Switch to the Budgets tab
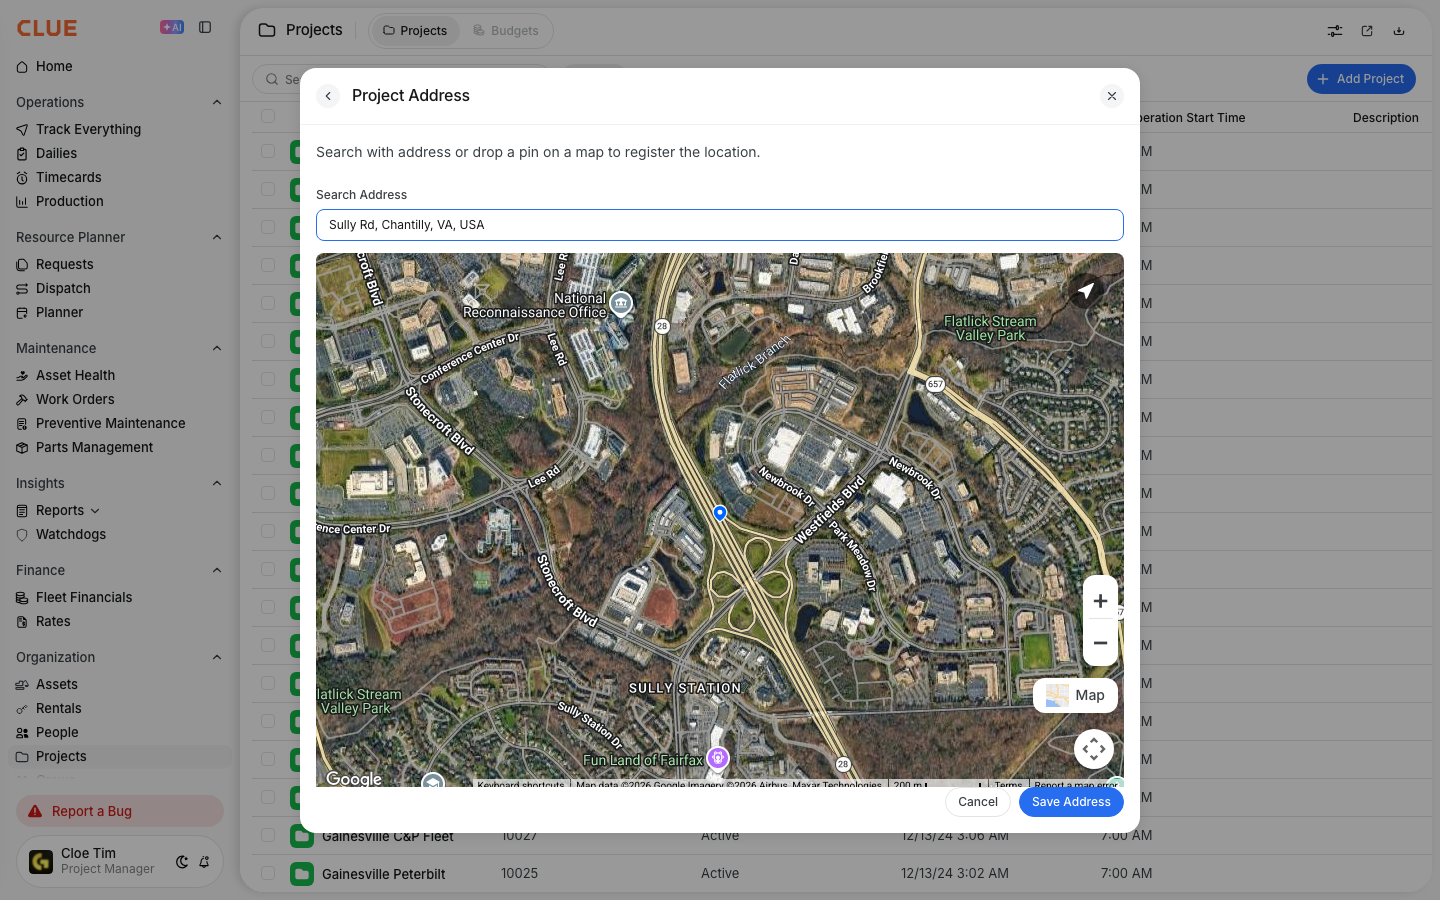 (506, 31)
